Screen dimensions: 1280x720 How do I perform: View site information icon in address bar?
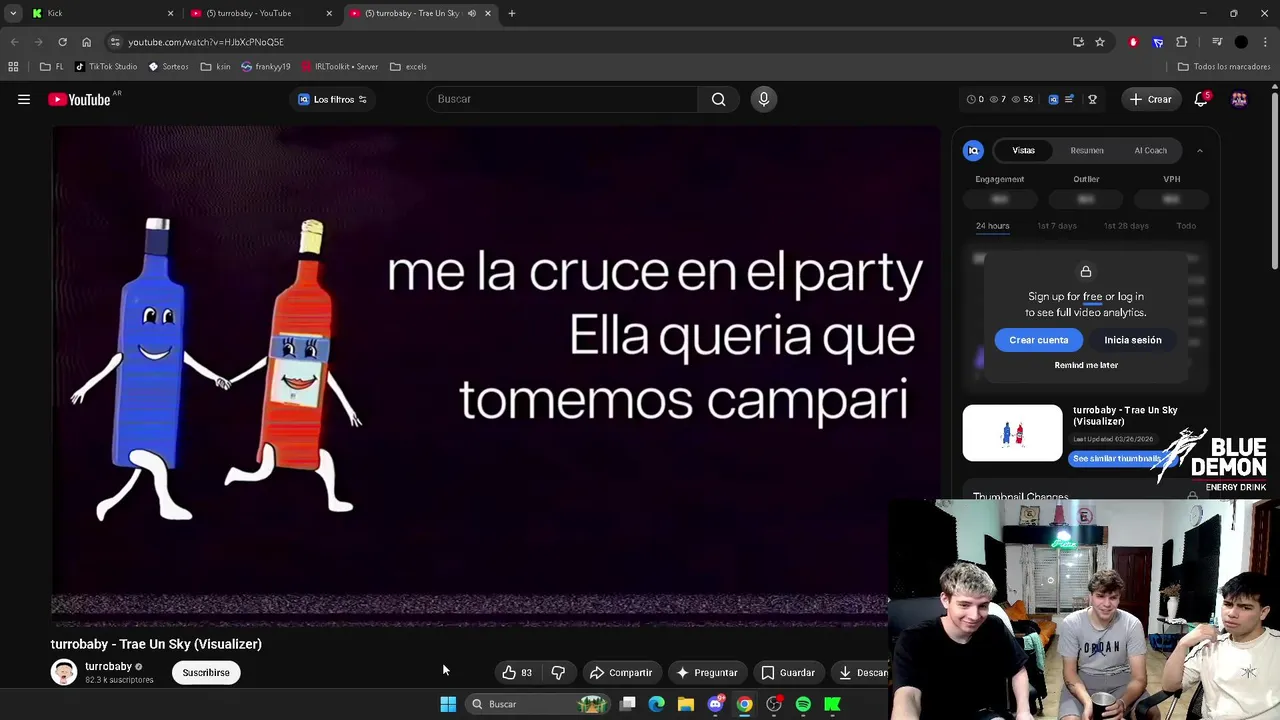click(x=115, y=42)
